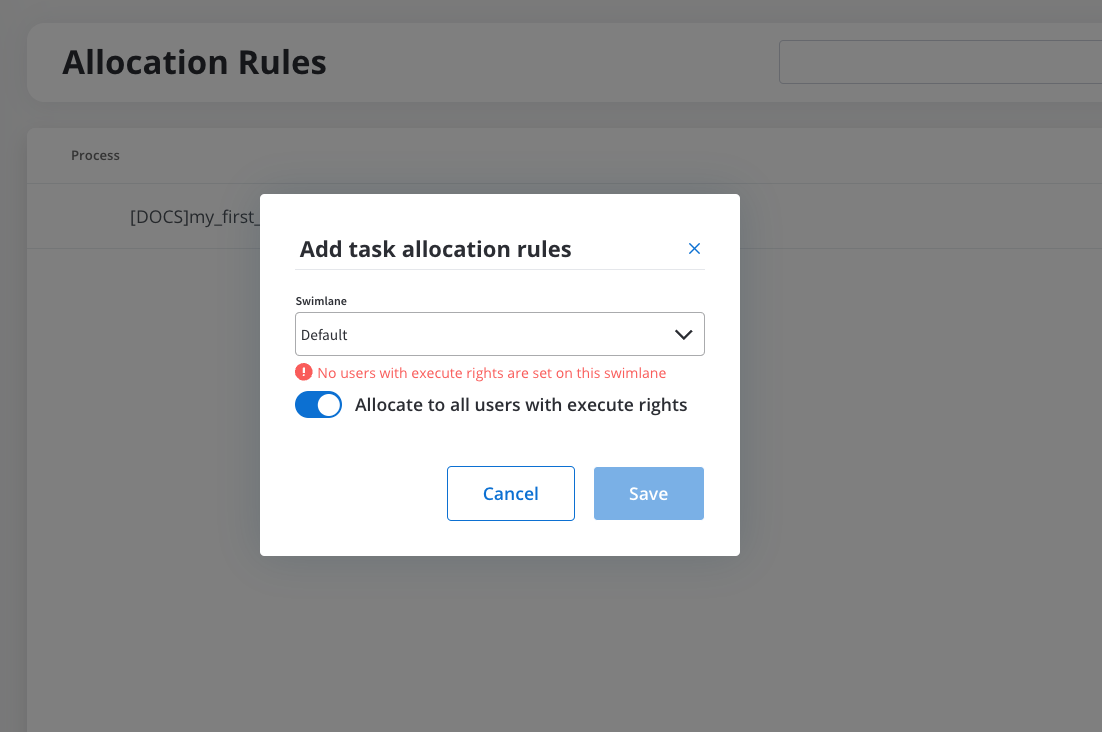Cancel adding the allocation rule
Viewport: 1102px width, 732px height.
[511, 493]
